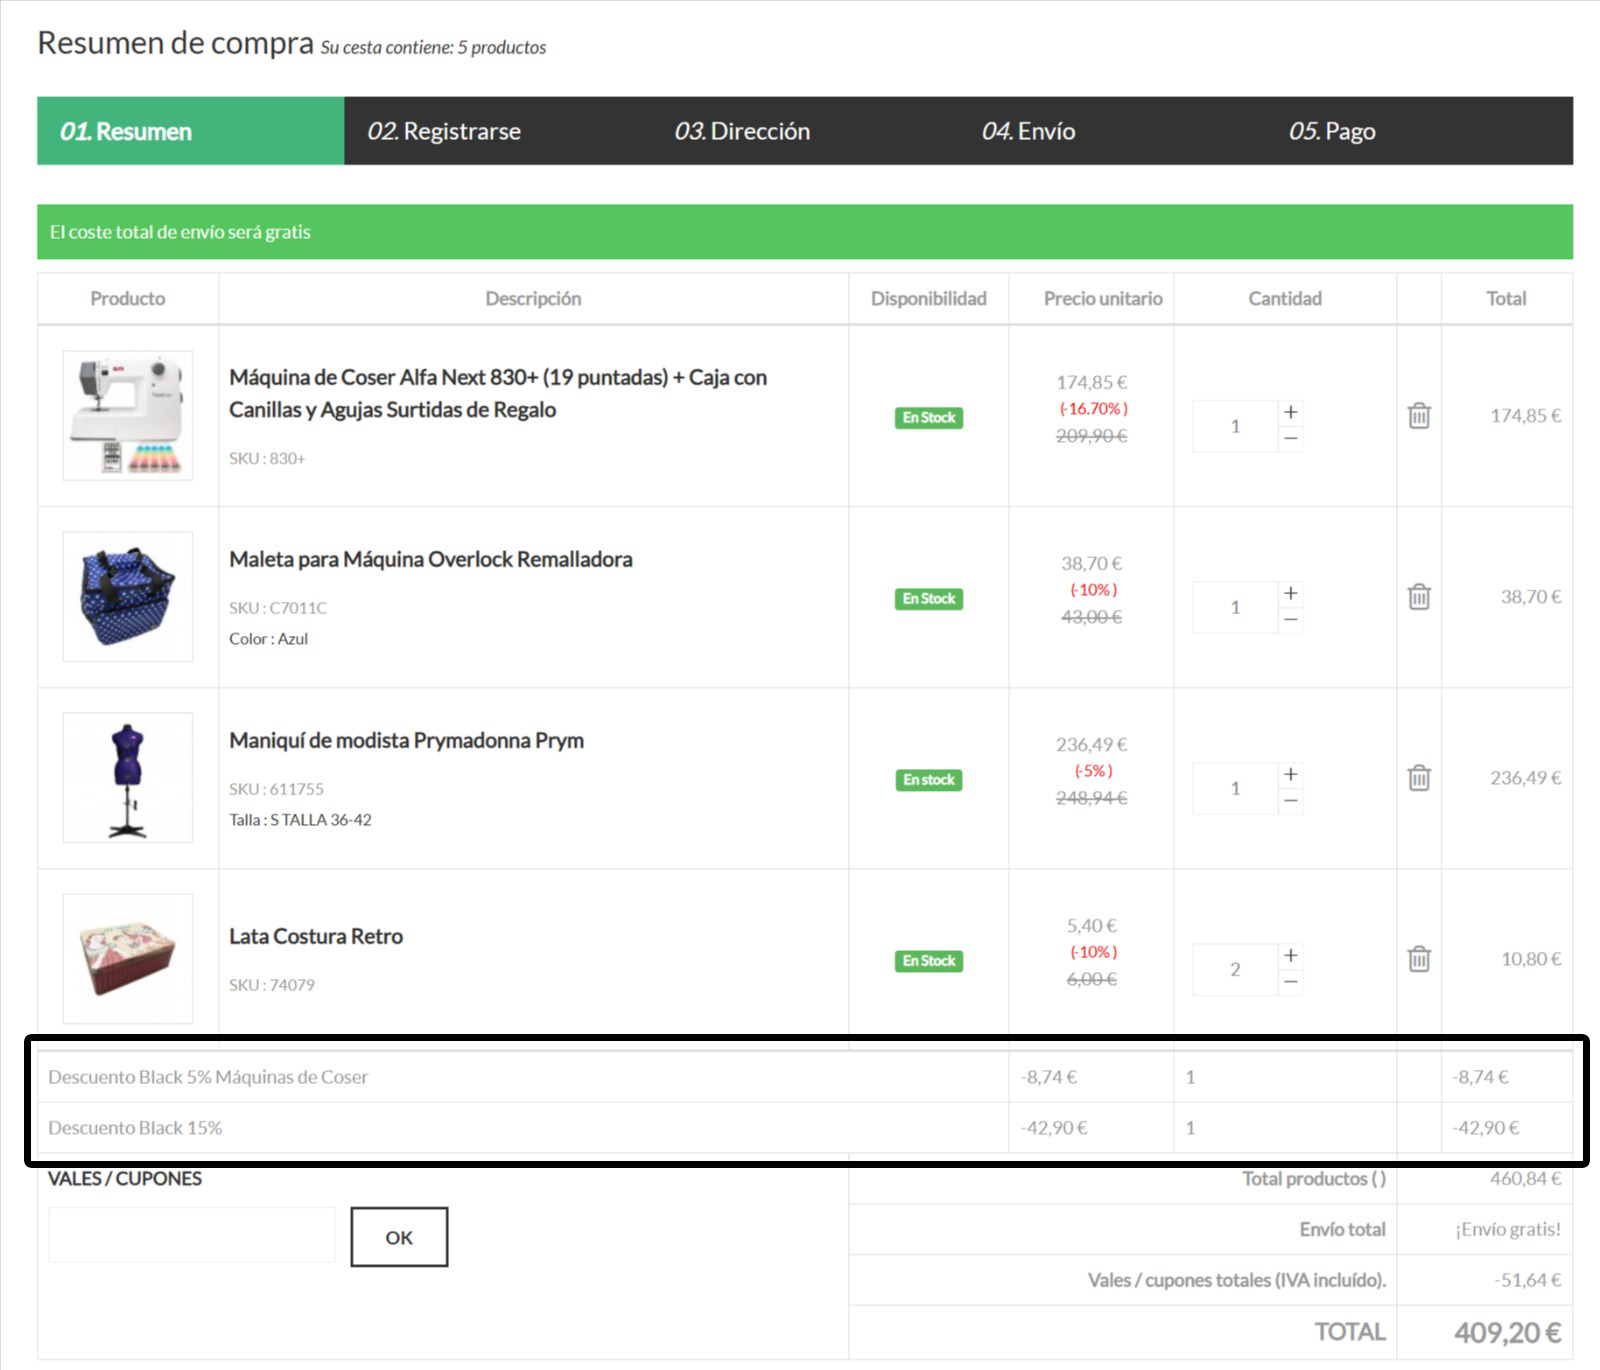
Task: Increase quantity of Maleta Overlock case
Action: click(x=1291, y=593)
